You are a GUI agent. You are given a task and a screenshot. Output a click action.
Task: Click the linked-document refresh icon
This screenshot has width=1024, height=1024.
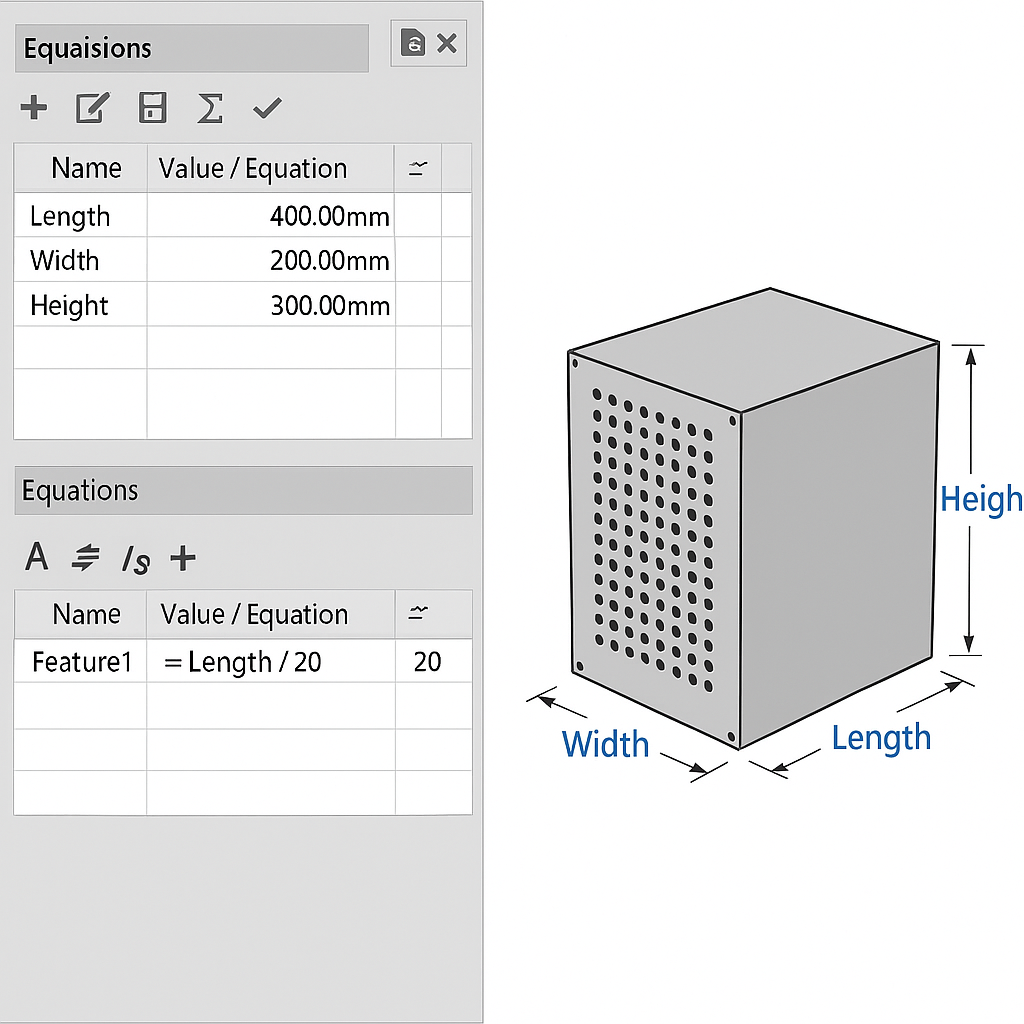click(413, 43)
